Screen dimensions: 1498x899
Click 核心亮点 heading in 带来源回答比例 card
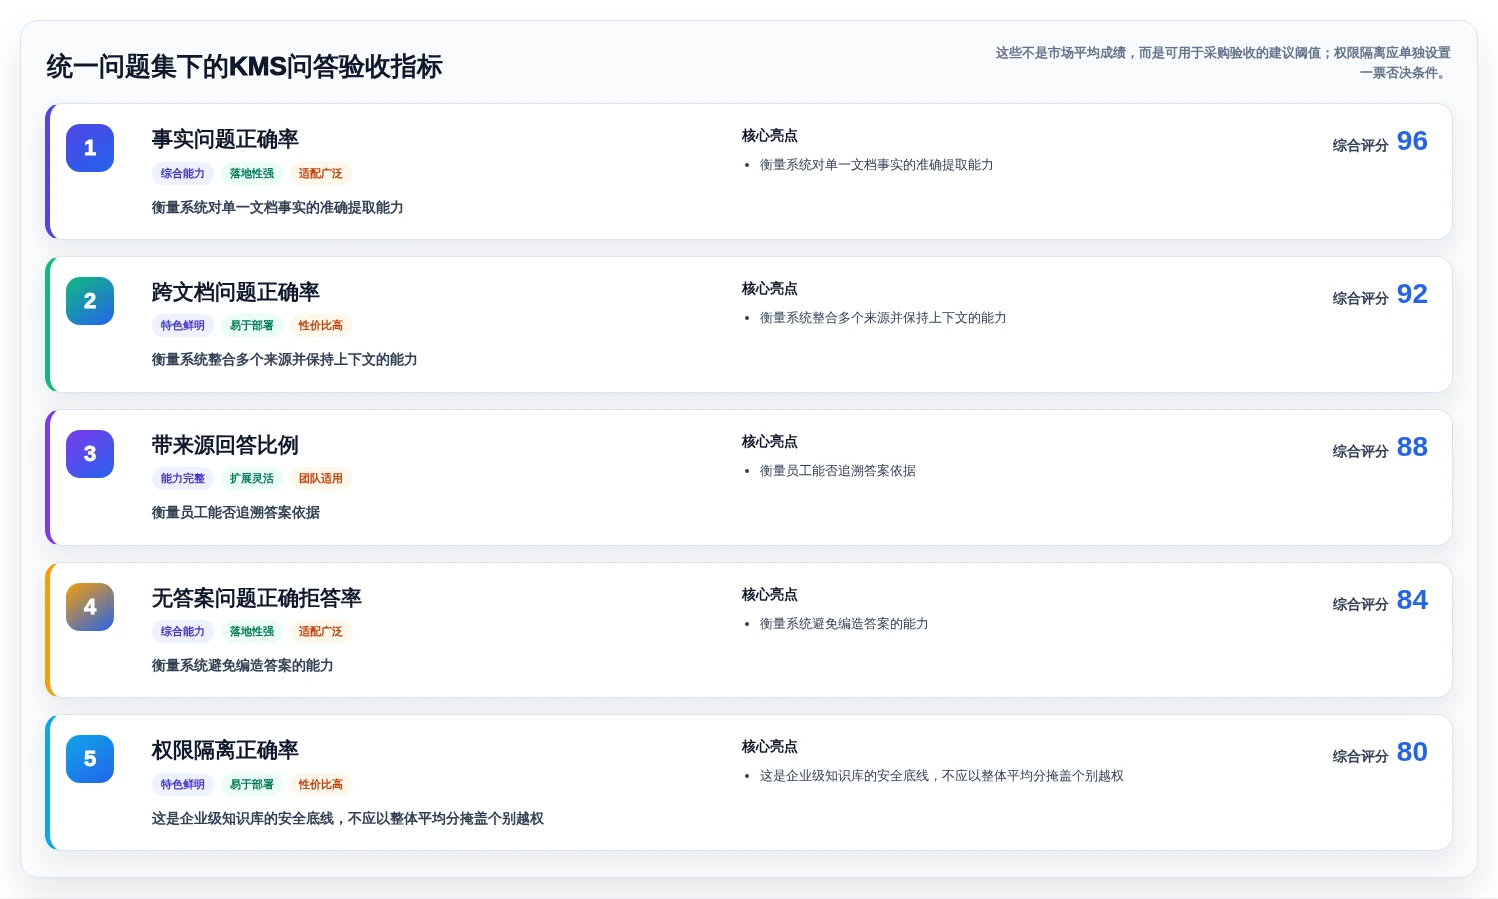coord(770,441)
